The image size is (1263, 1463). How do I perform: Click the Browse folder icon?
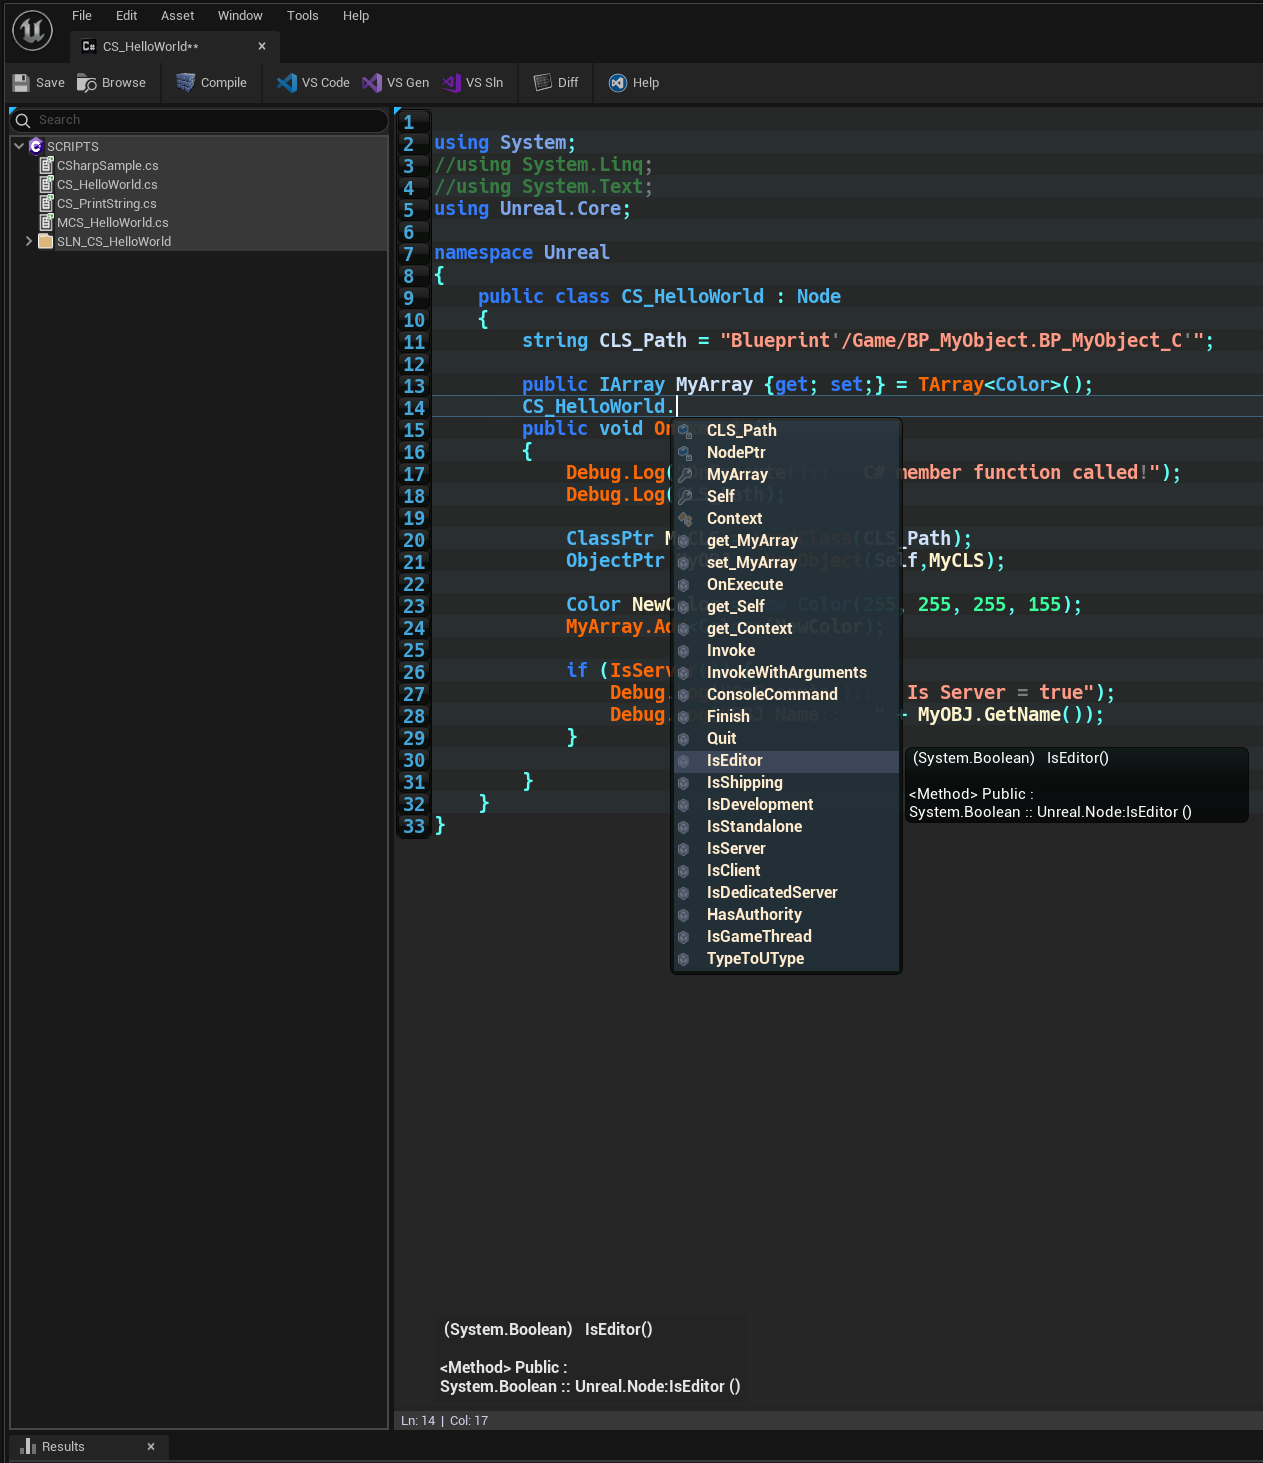coord(87,83)
